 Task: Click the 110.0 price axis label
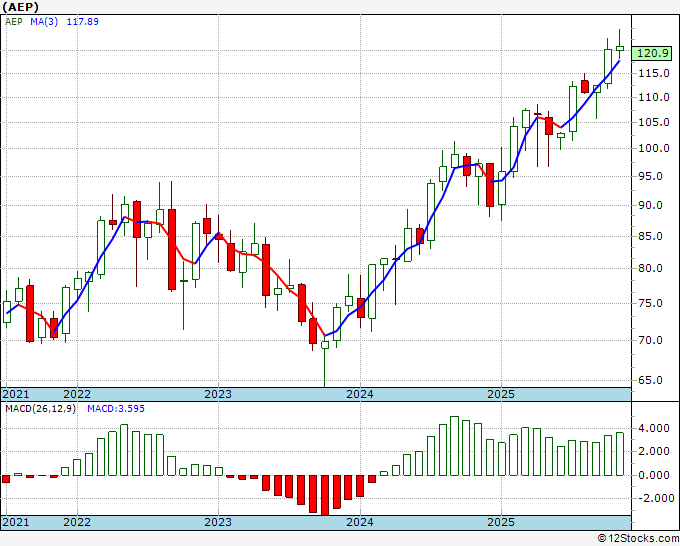point(654,97)
